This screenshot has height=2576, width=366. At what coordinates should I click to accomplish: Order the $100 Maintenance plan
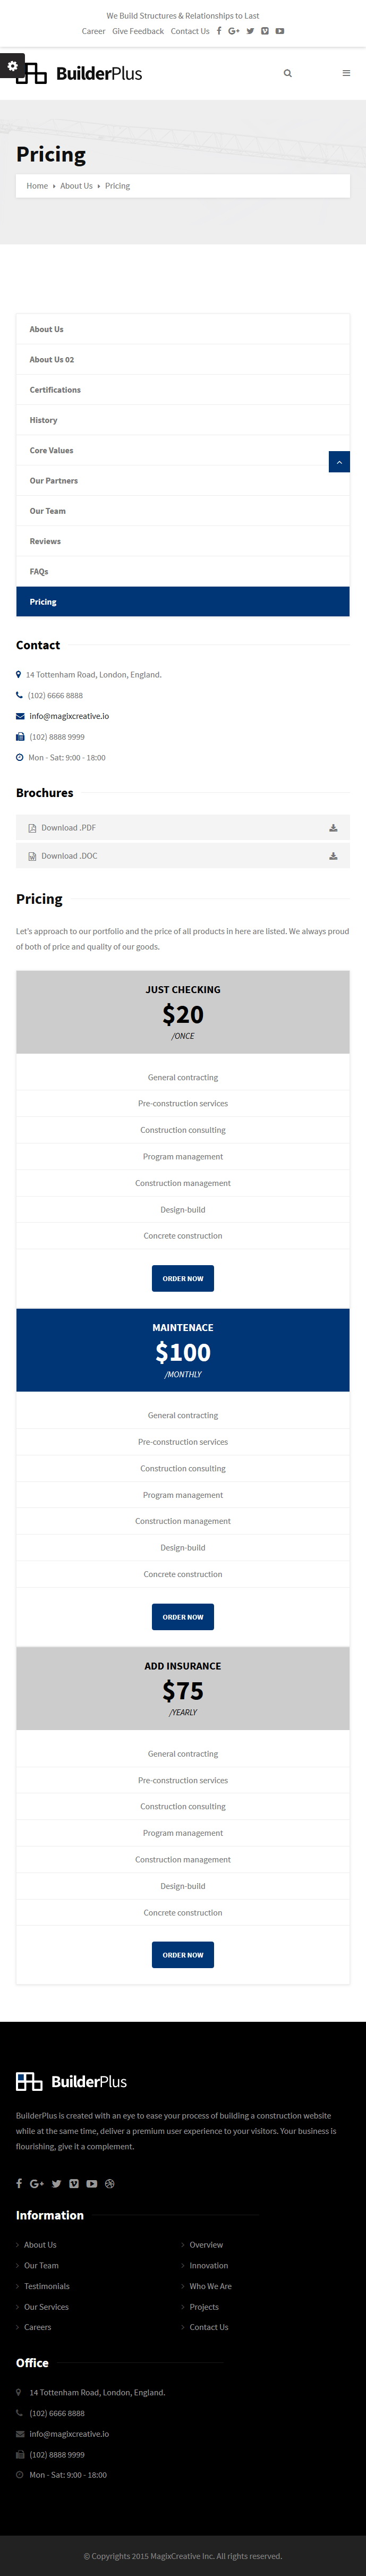[183, 1616]
